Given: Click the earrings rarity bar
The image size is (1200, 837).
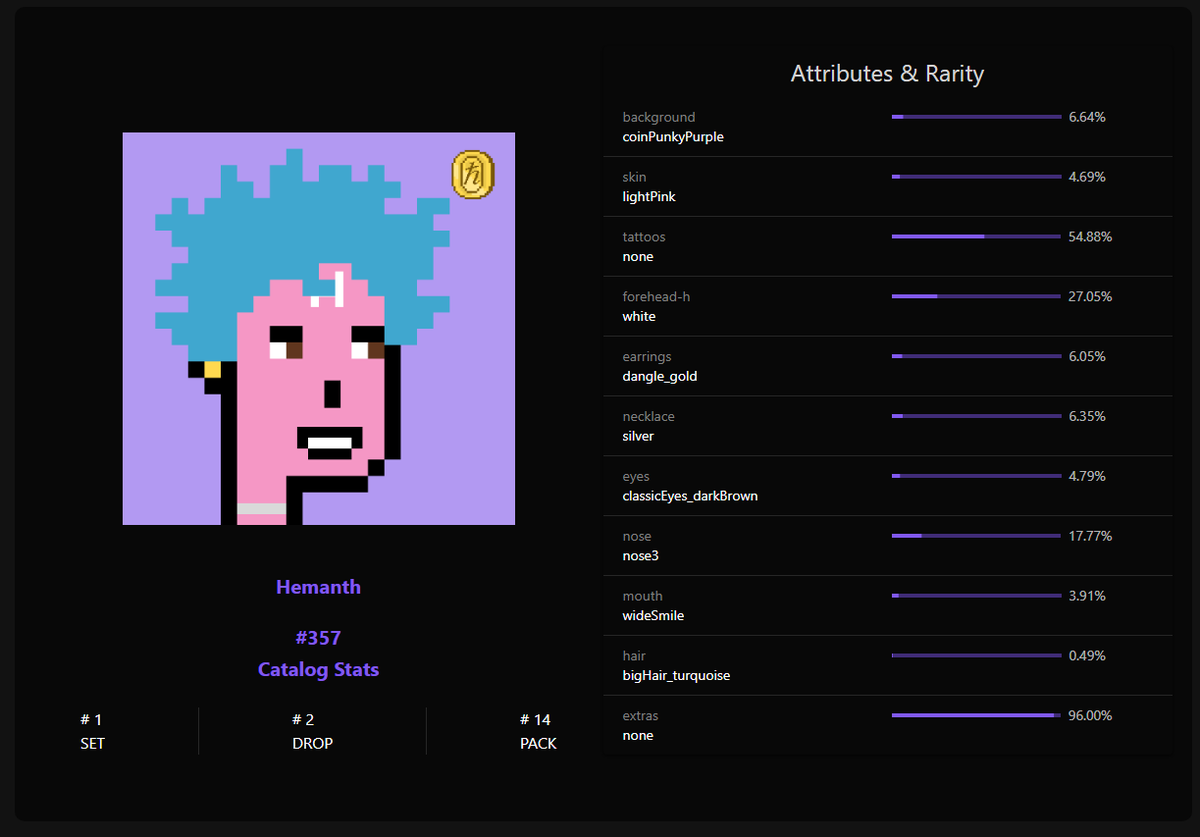Looking at the screenshot, I should (x=977, y=357).
